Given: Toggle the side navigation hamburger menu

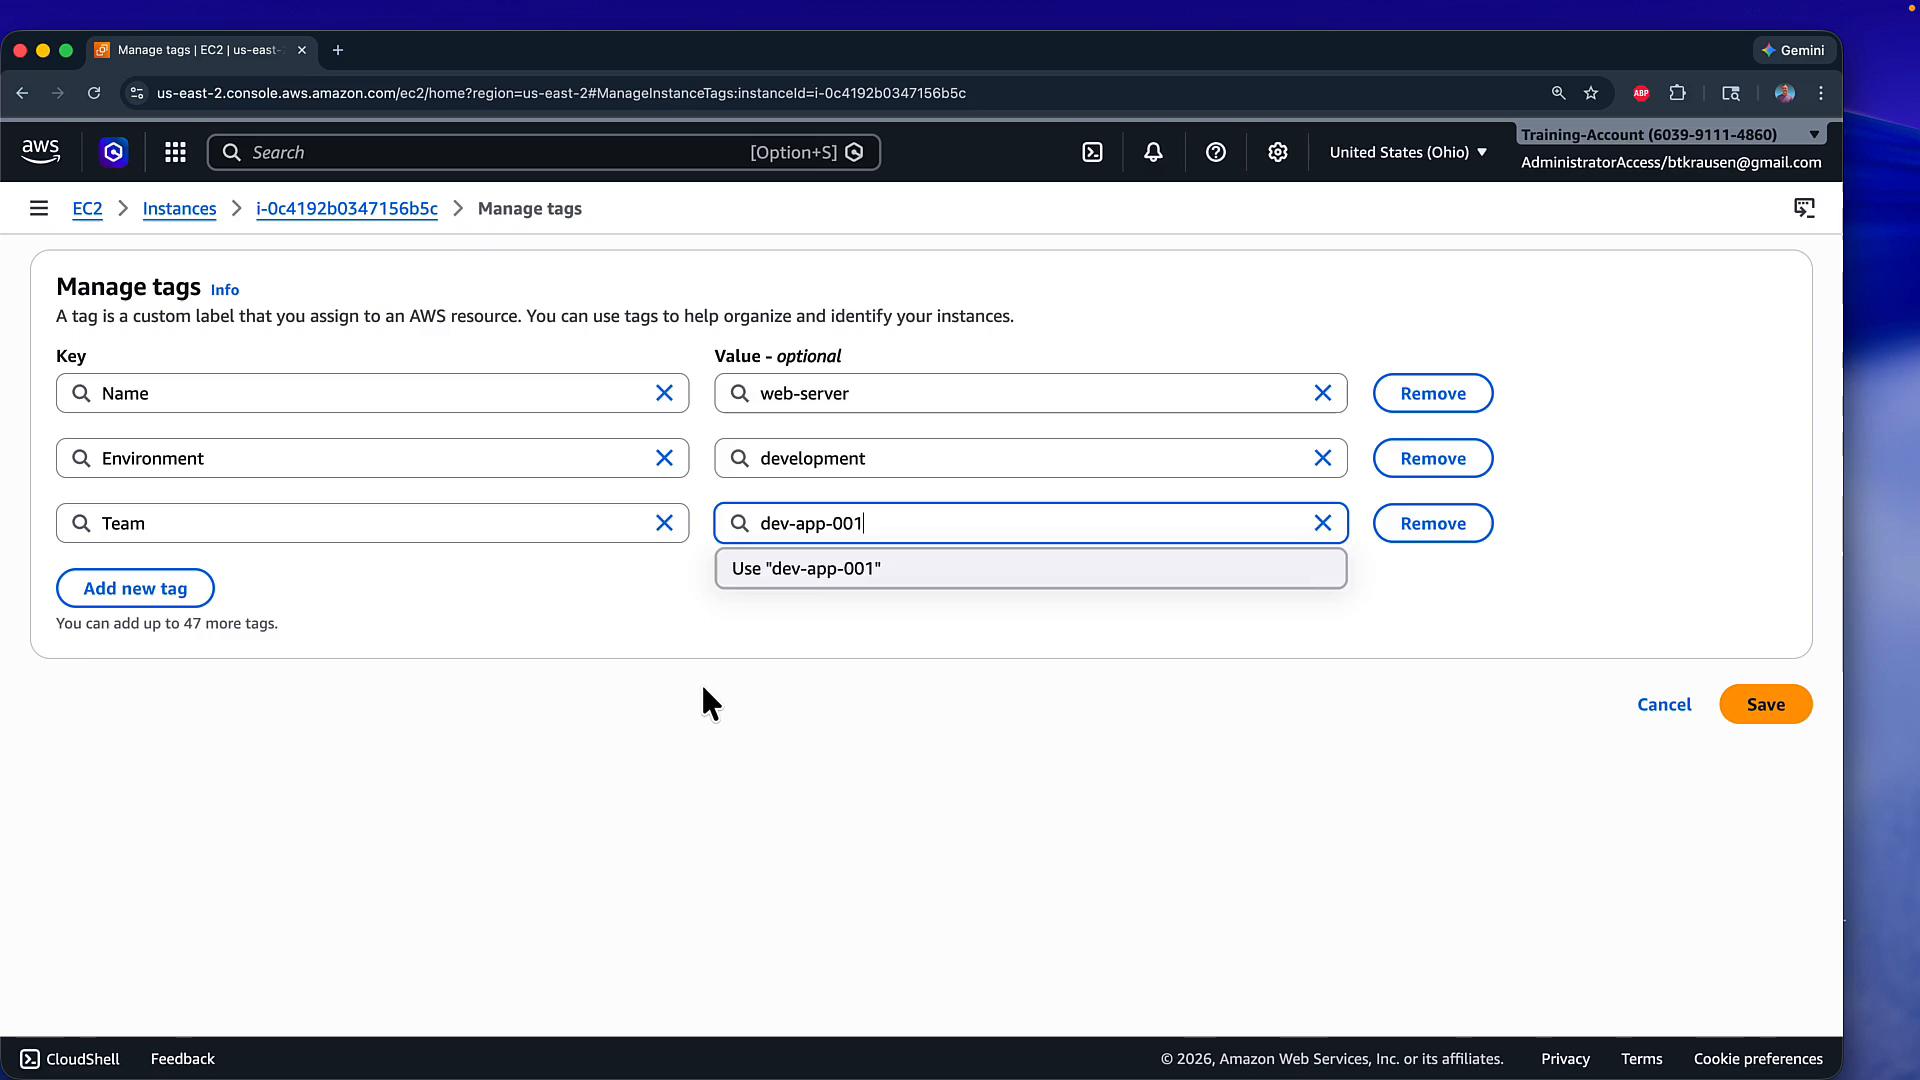Looking at the screenshot, I should tap(39, 208).
